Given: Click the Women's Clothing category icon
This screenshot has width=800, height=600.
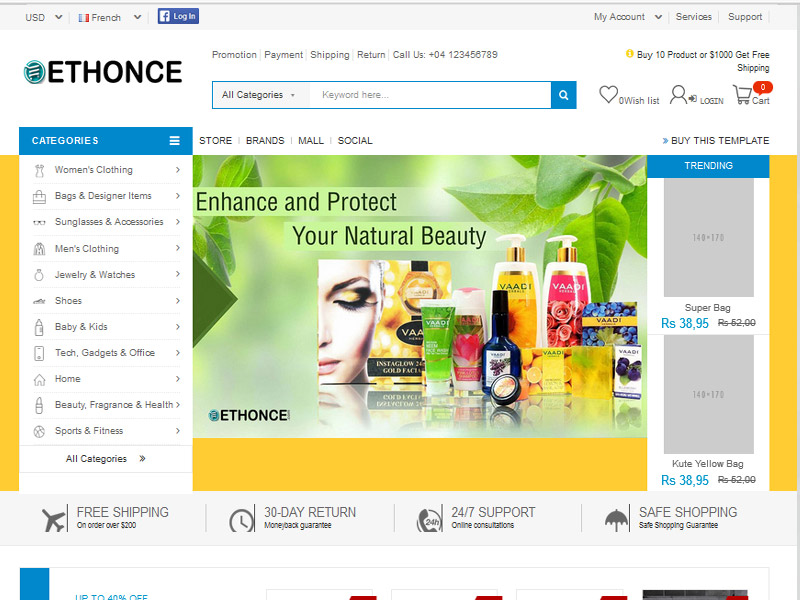Looking at the screenshot, I should pyautogui.click(x=39, y=170).
